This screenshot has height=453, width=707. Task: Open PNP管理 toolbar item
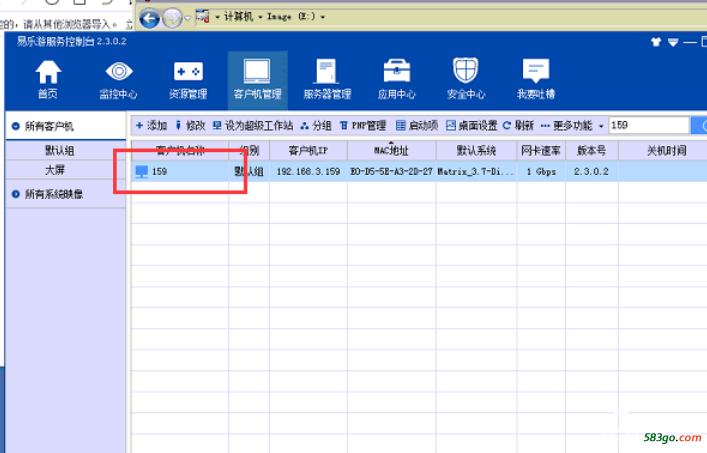pyautogui.click(x=363, y=125)
